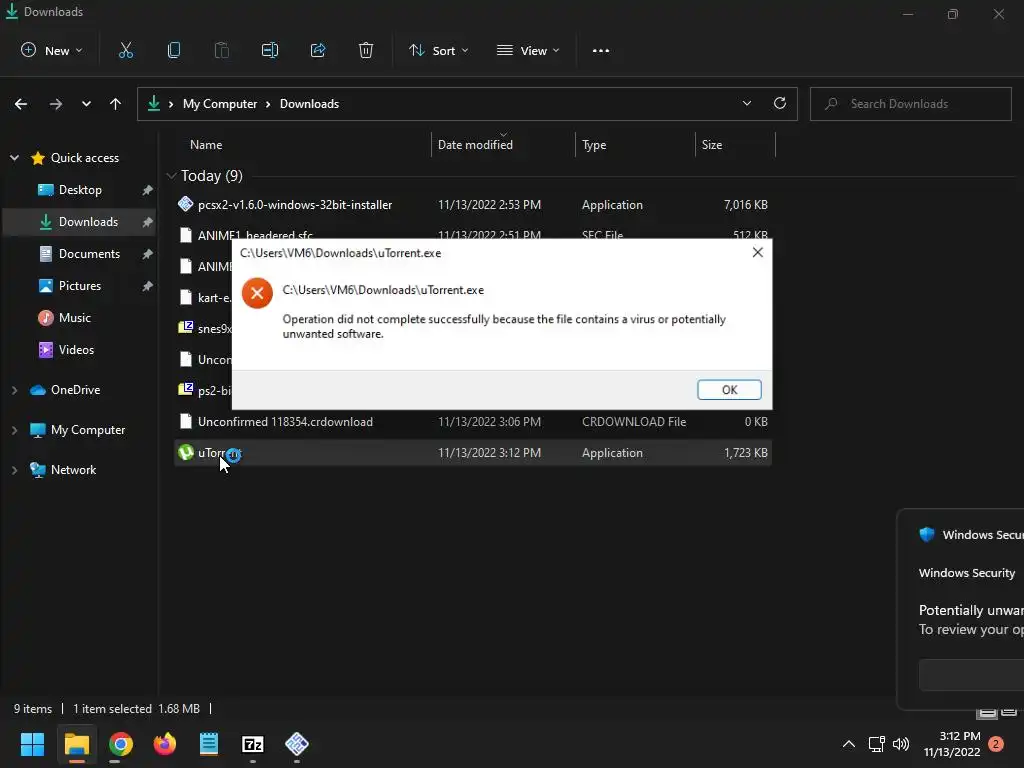The width and height of the screenshot is (1024, 768).
Task: Sort by the Size column header
Action: [712, 144]
